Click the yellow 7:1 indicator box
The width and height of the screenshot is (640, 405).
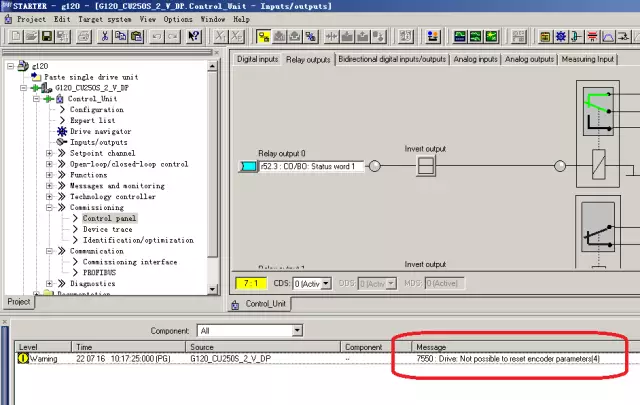(249, 284)
